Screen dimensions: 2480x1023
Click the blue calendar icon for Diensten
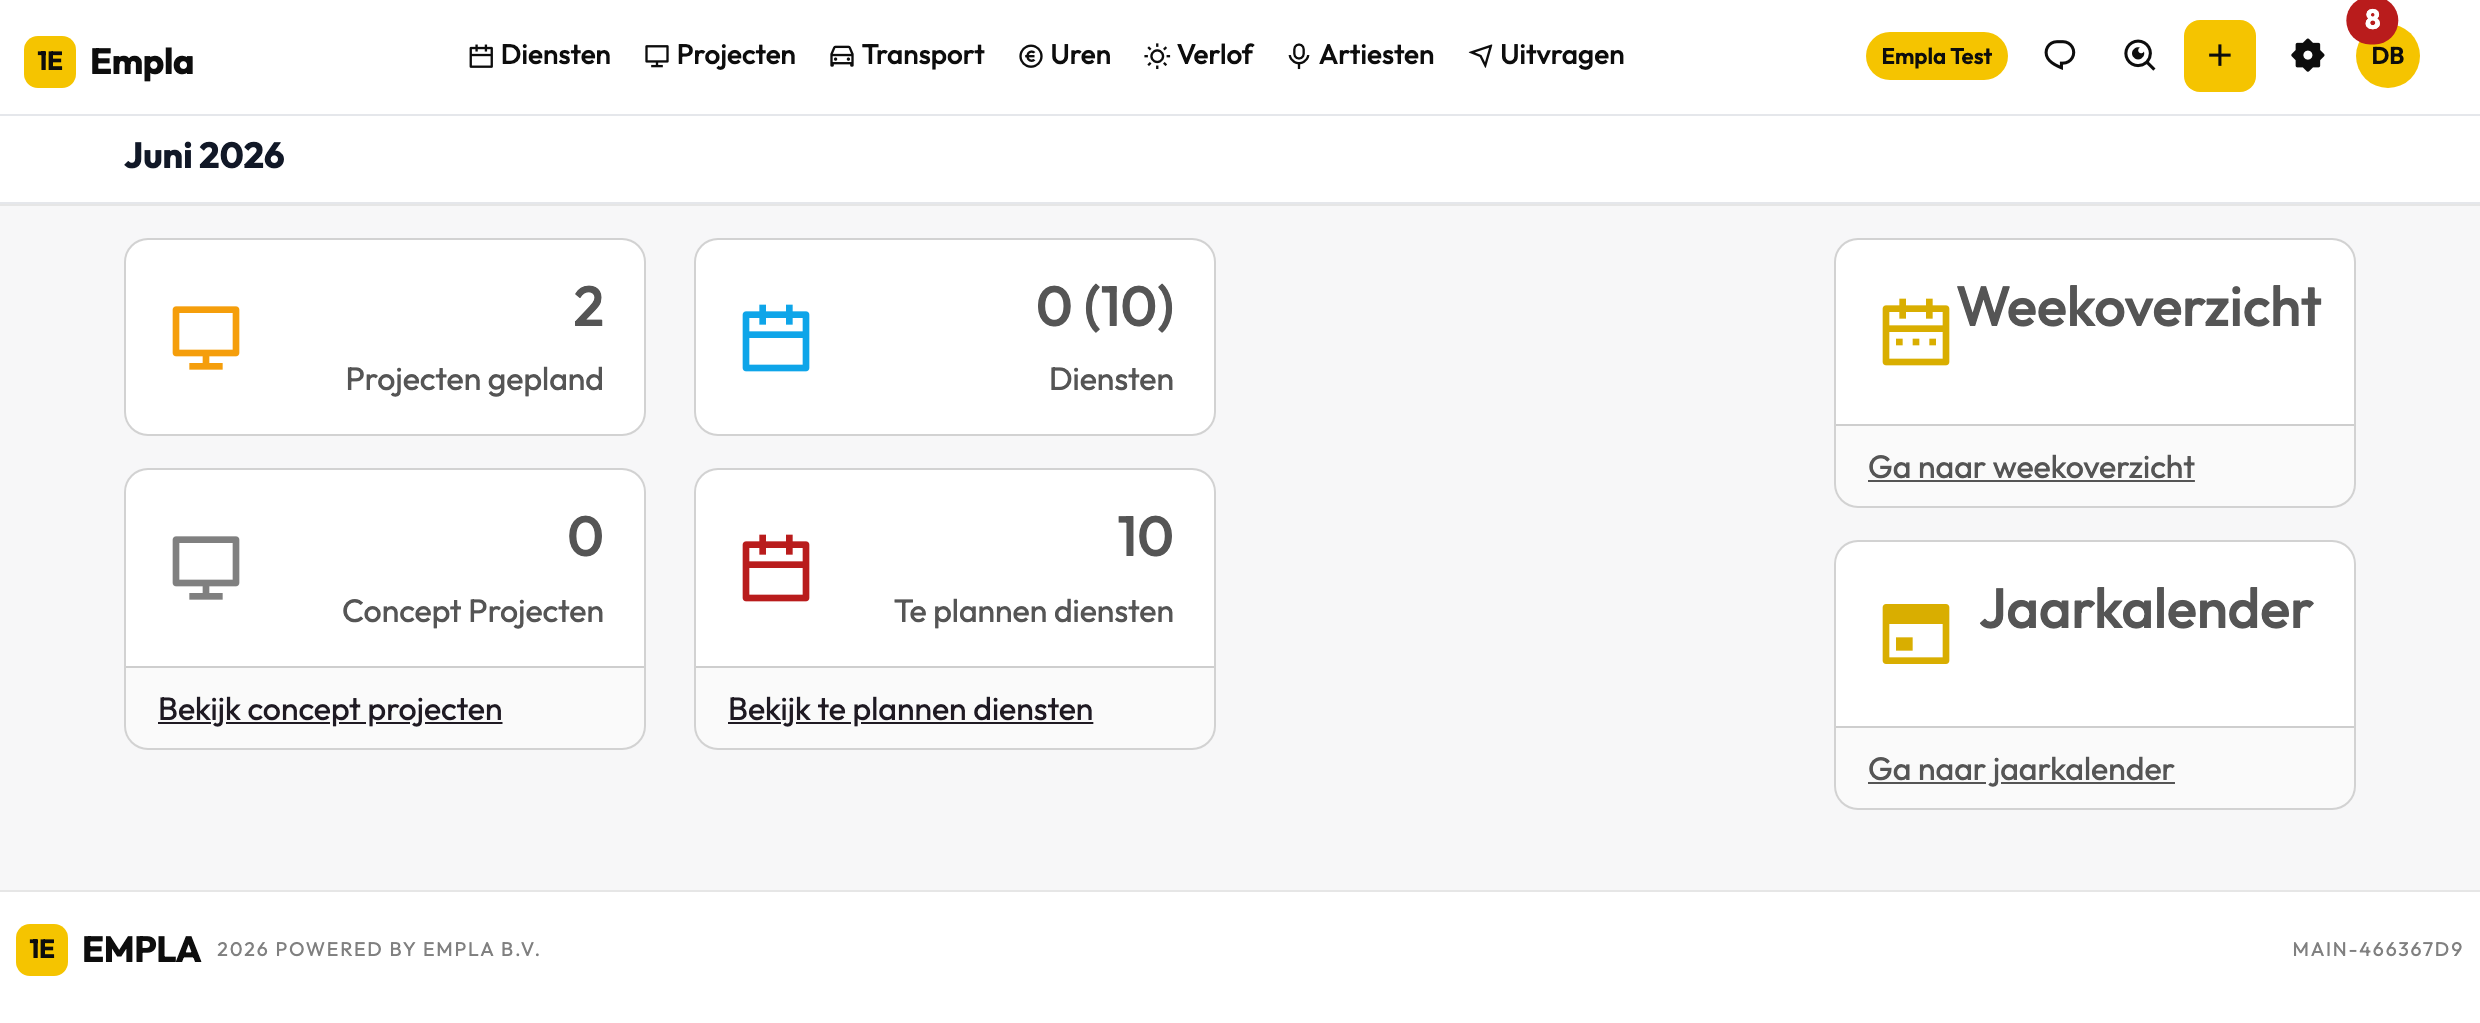pos(776,338)
